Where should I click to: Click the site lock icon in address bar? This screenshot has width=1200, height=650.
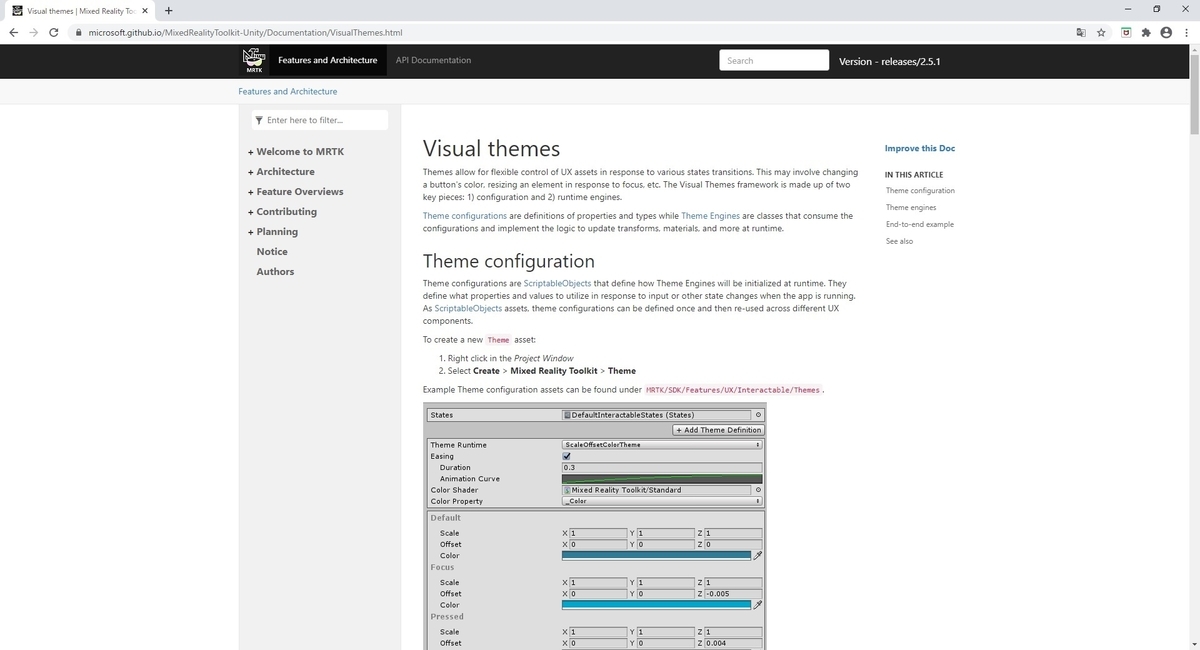pos(78,32)
